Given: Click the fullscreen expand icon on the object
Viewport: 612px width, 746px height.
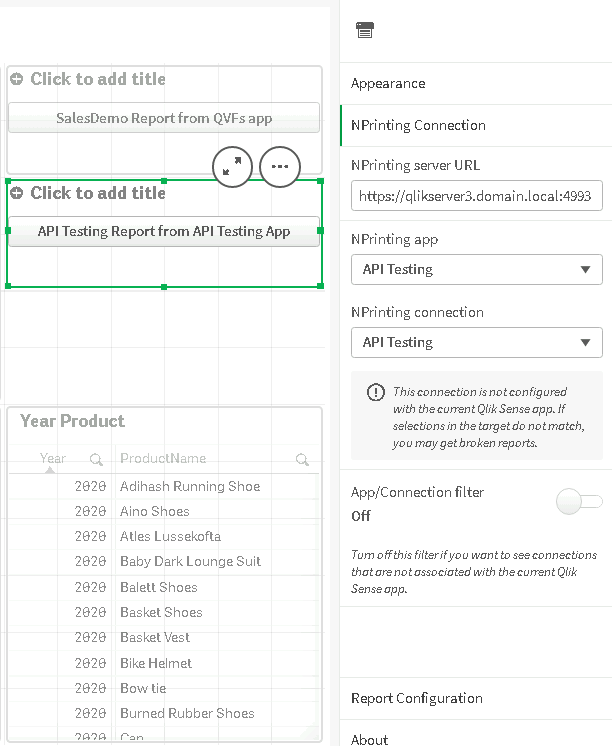Looking at the screenshot, I should (232, 166).
